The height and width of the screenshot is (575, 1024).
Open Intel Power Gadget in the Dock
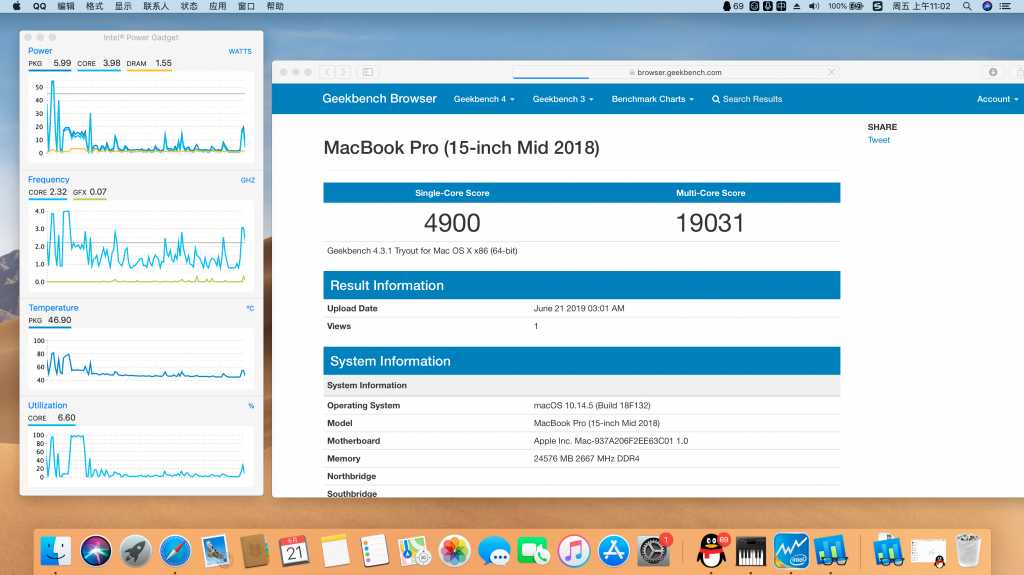coord(791,550)
